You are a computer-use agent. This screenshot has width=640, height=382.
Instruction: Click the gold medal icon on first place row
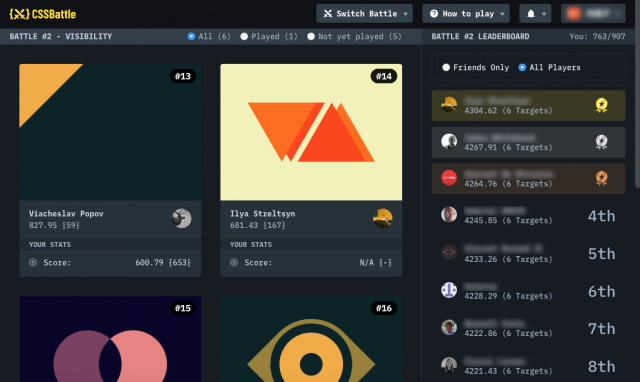601,105
